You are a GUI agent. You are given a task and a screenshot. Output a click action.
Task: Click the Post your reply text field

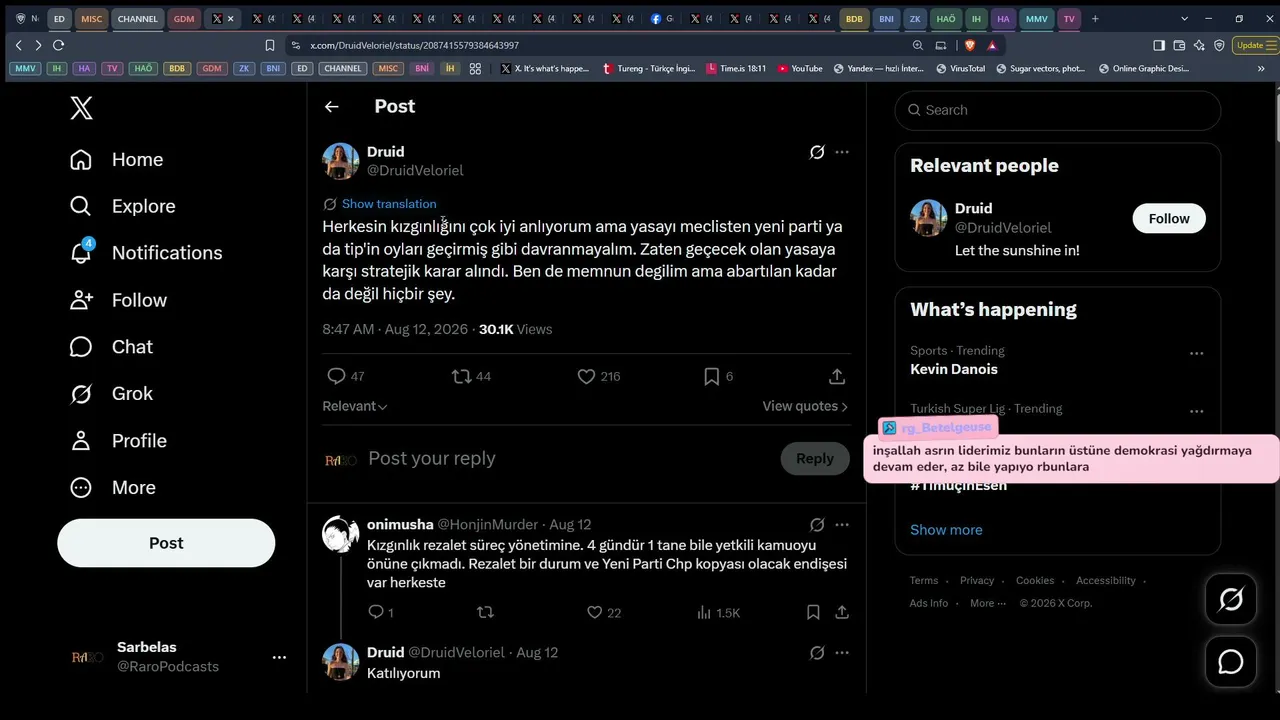coord(568,458)
